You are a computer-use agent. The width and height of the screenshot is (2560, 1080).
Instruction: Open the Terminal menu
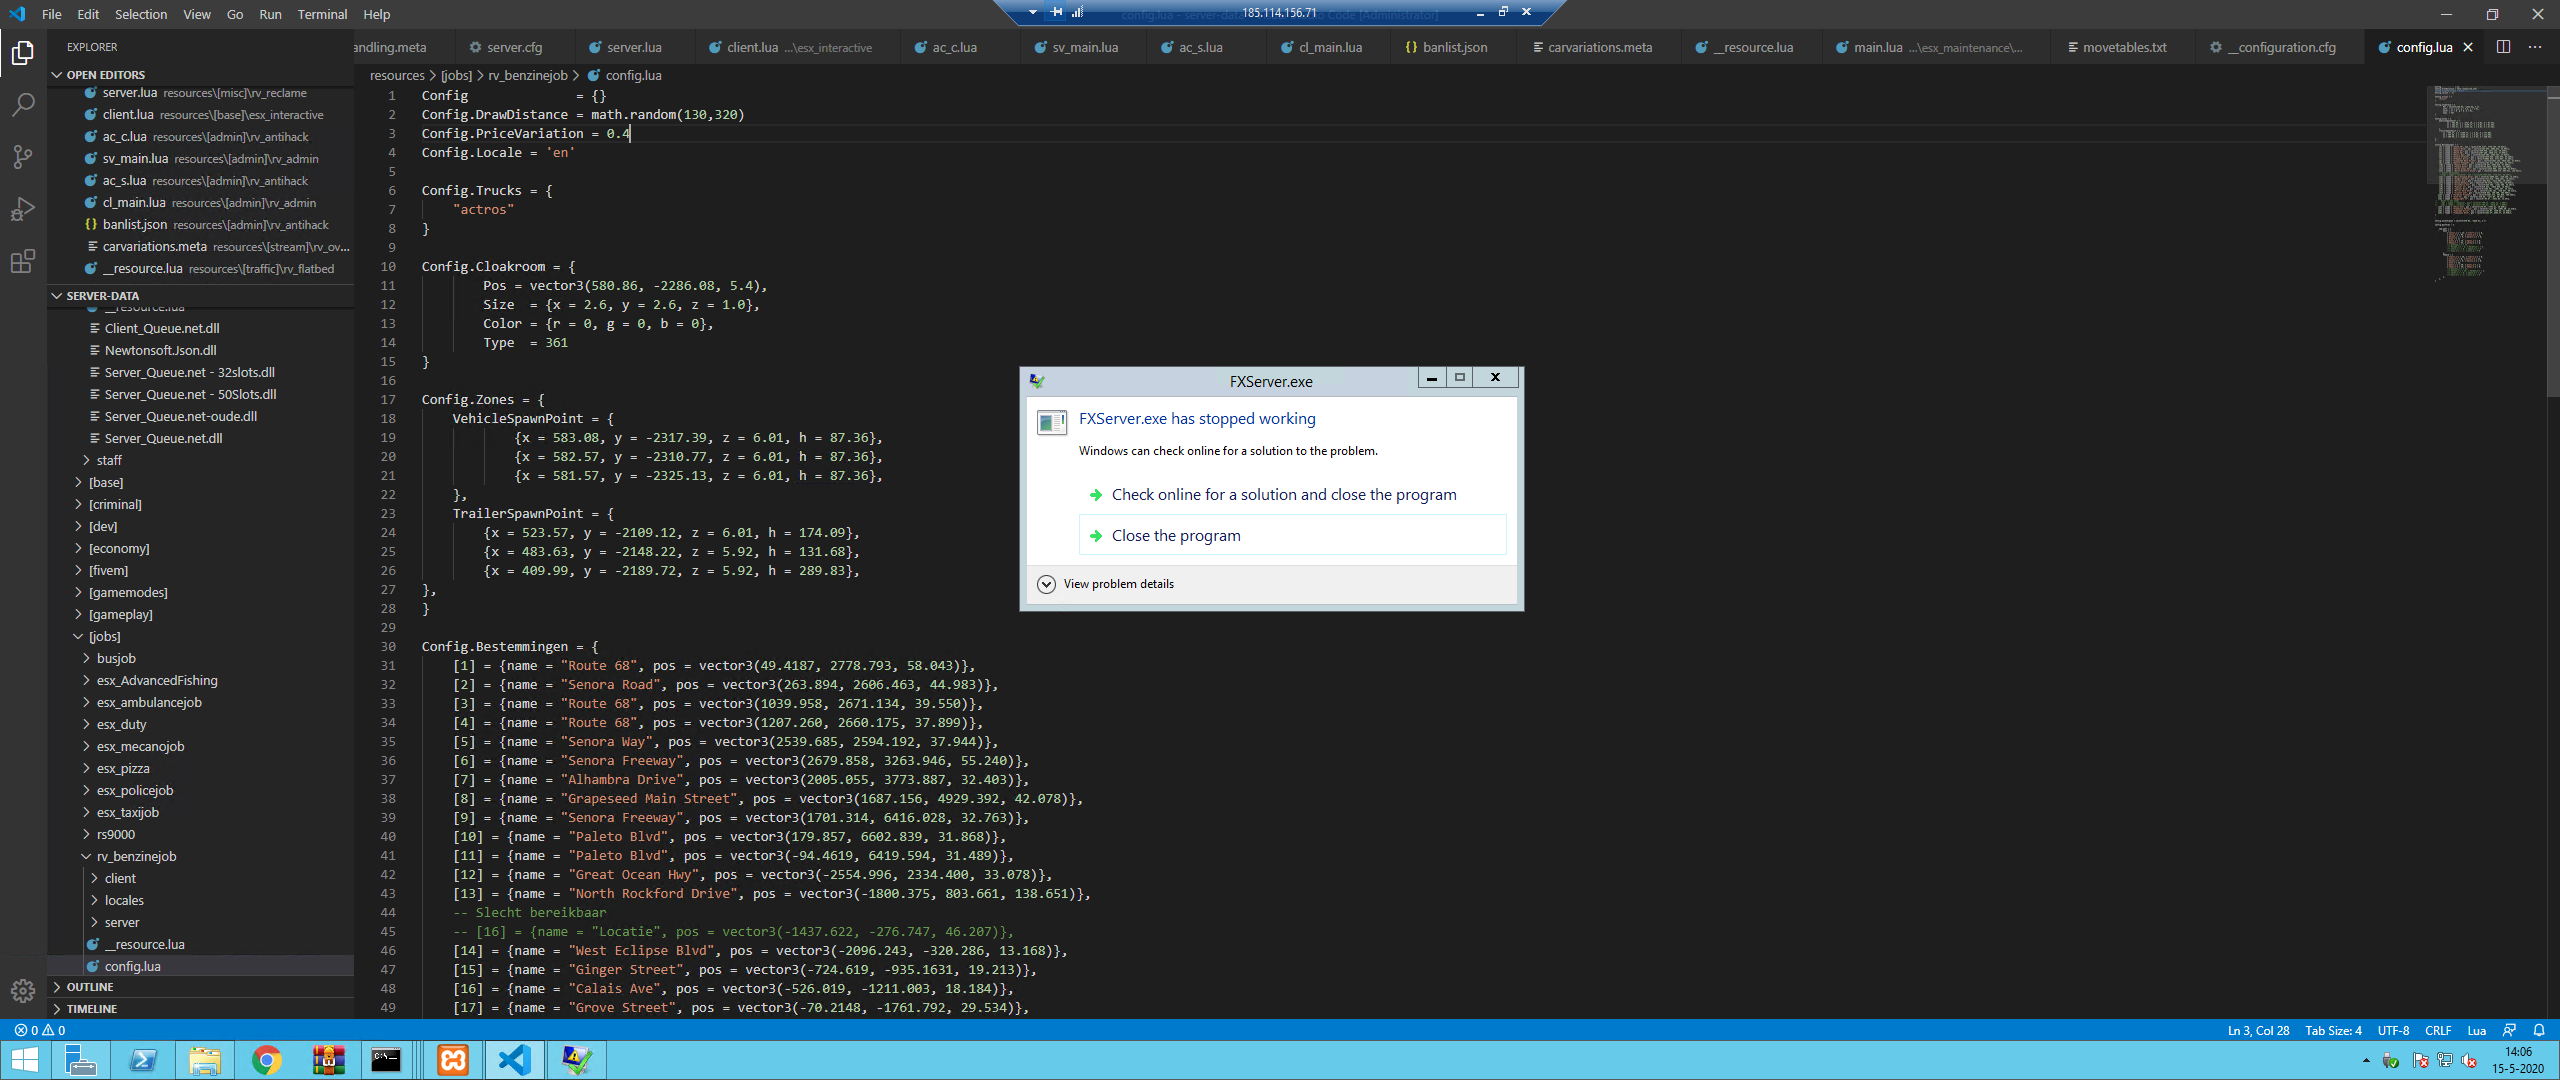(x=322, y=14)
